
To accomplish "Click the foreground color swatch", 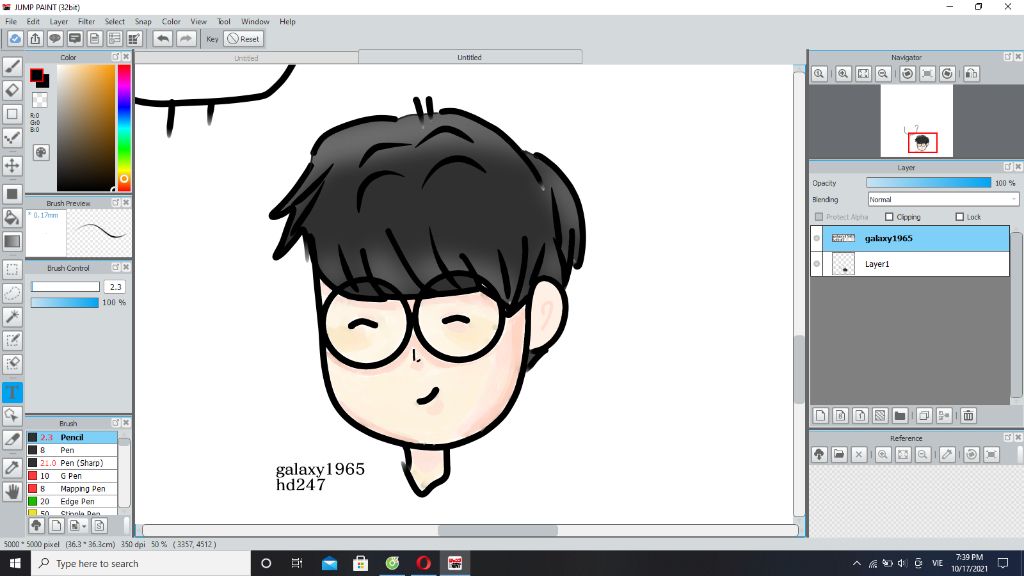I will (37, 75).
